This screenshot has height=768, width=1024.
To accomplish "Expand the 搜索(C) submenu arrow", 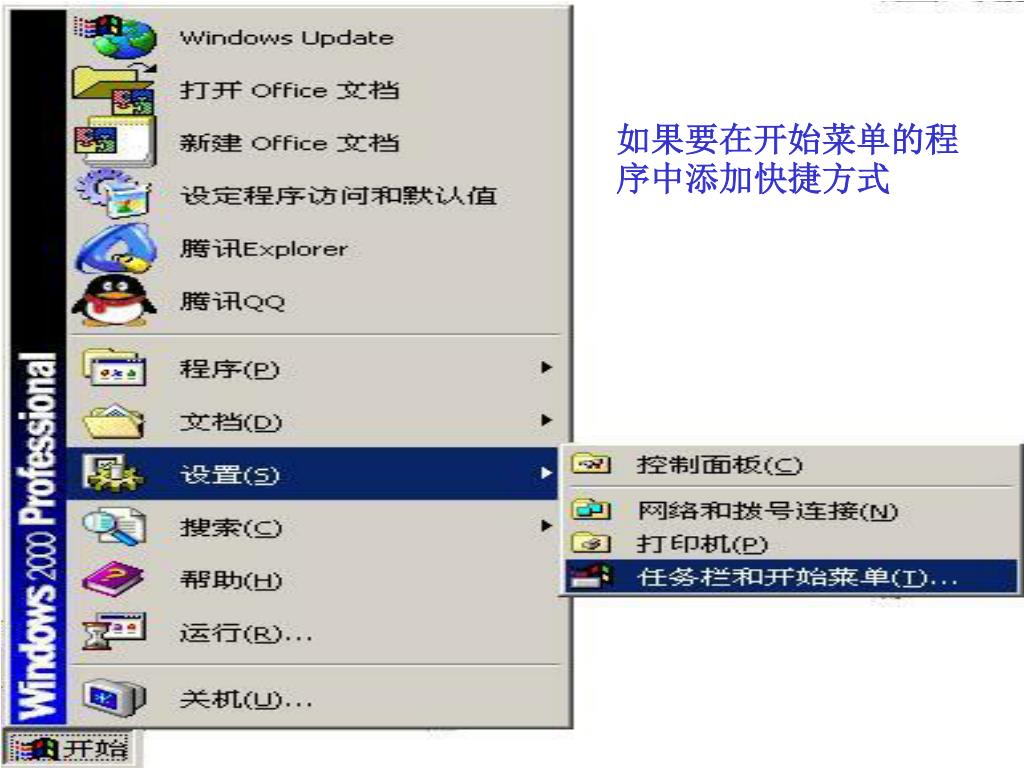I will pyautogui.click(x=547, y=526).
